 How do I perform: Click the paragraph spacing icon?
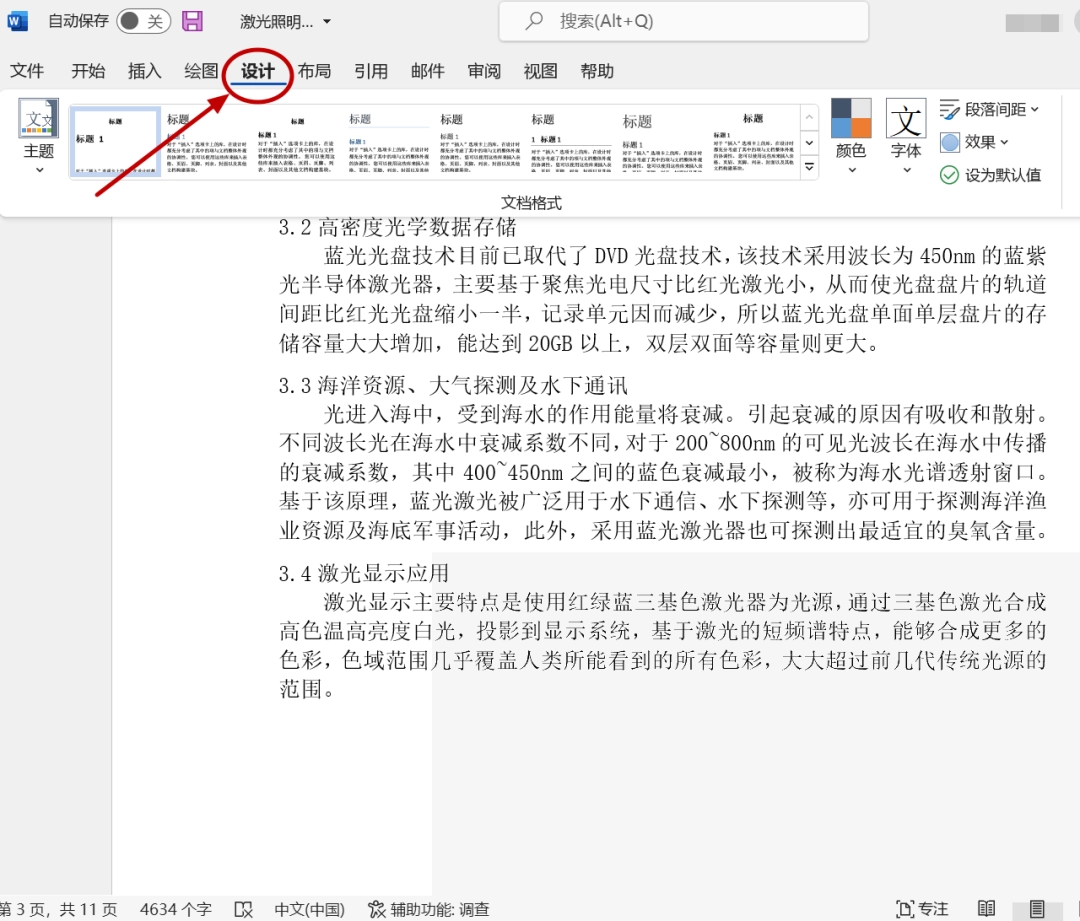click(x=949, y=110)
